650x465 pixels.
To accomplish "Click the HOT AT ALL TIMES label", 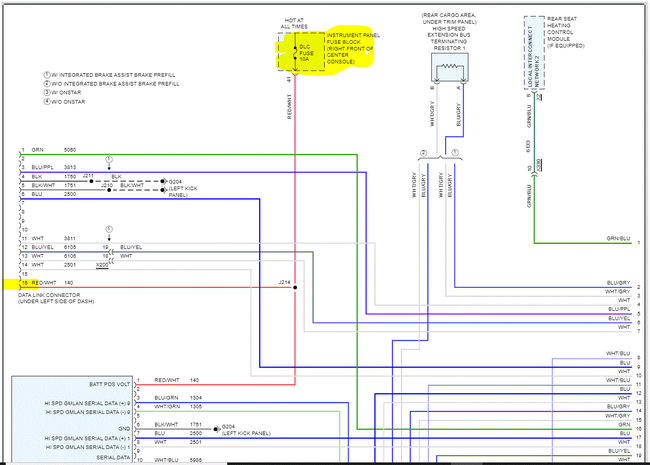I will point(294,23).
